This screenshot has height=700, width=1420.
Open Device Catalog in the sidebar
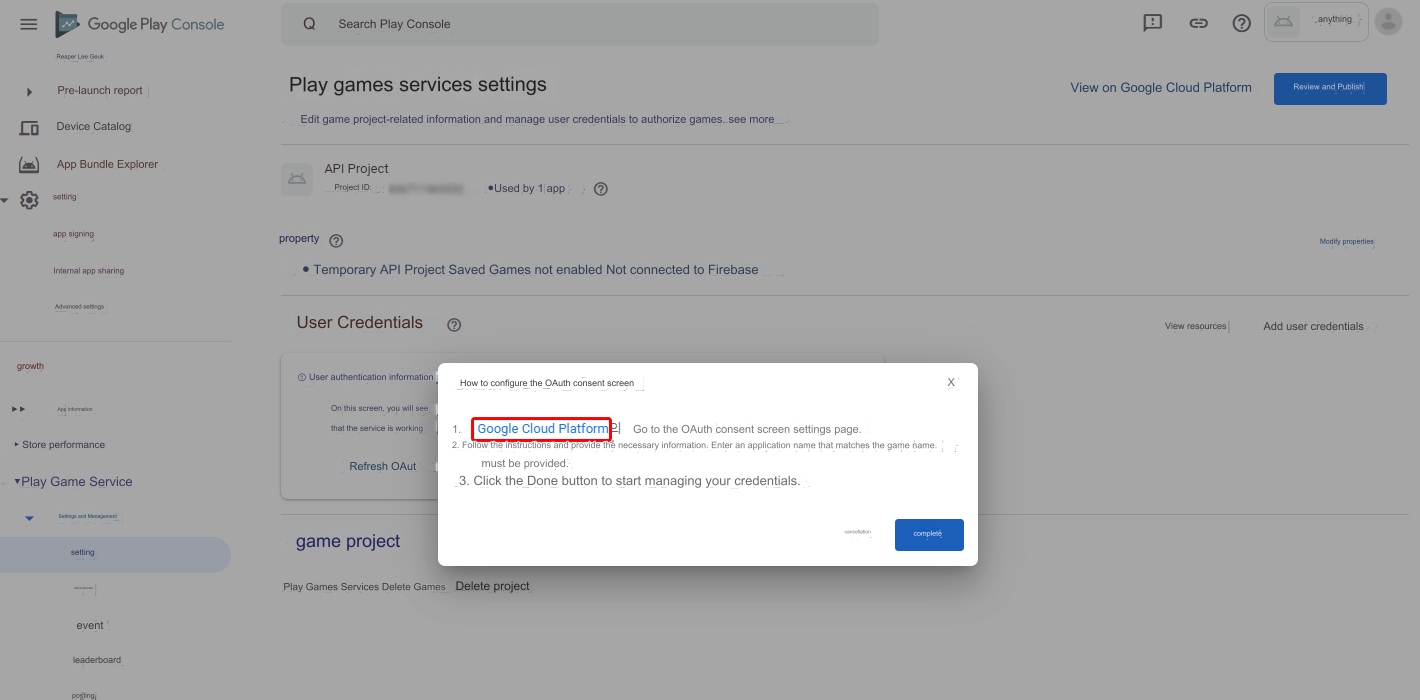[x=94, y=126]
